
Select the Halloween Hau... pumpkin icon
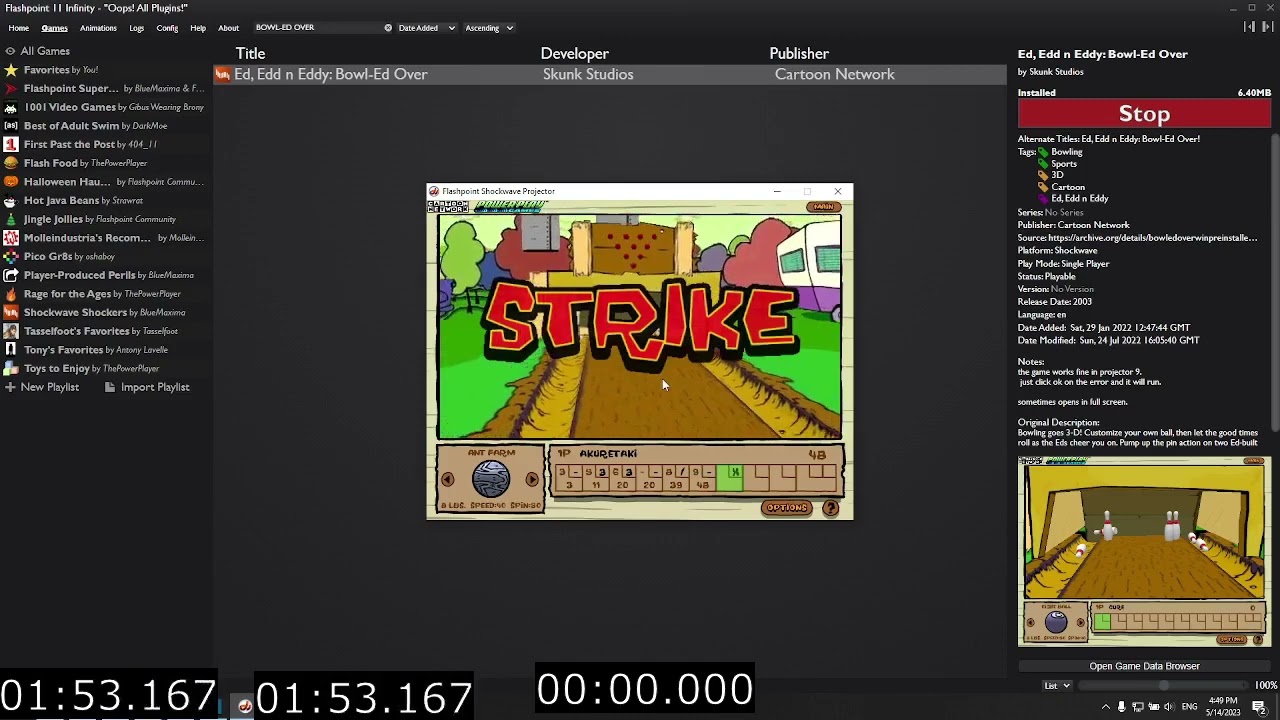[11, 182]
